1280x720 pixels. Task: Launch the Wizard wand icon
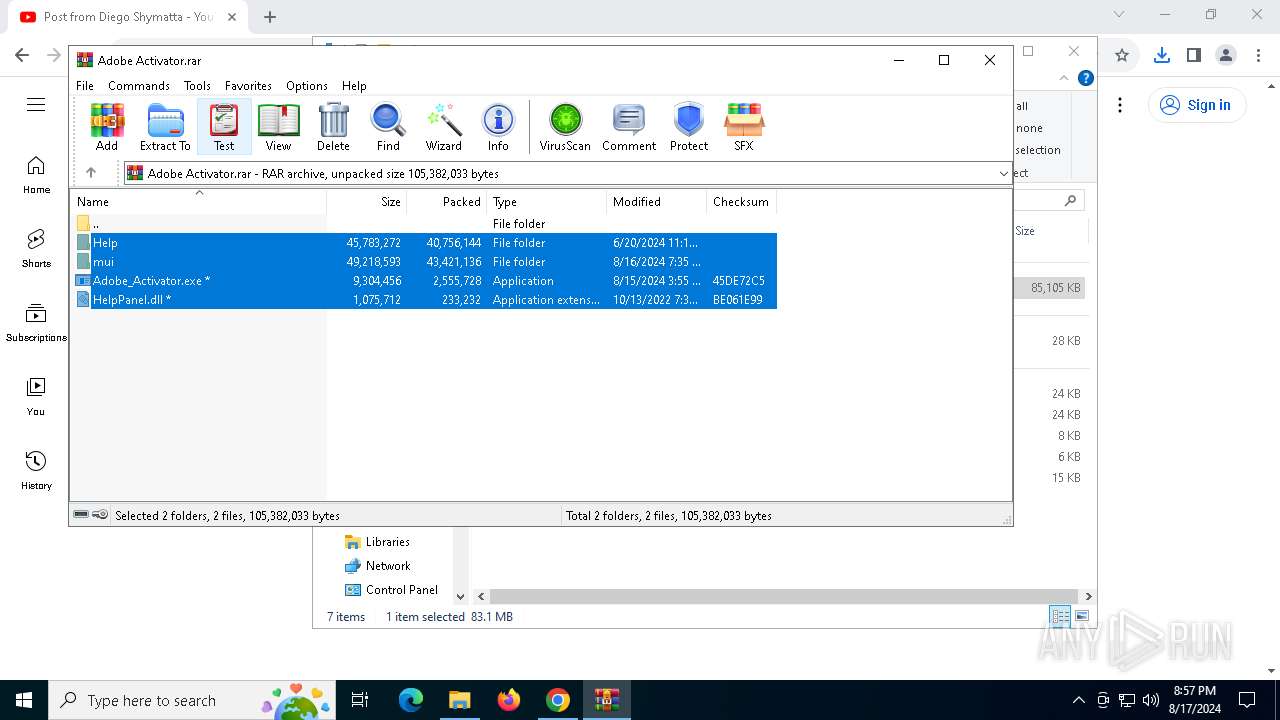(x=443, y=127)
